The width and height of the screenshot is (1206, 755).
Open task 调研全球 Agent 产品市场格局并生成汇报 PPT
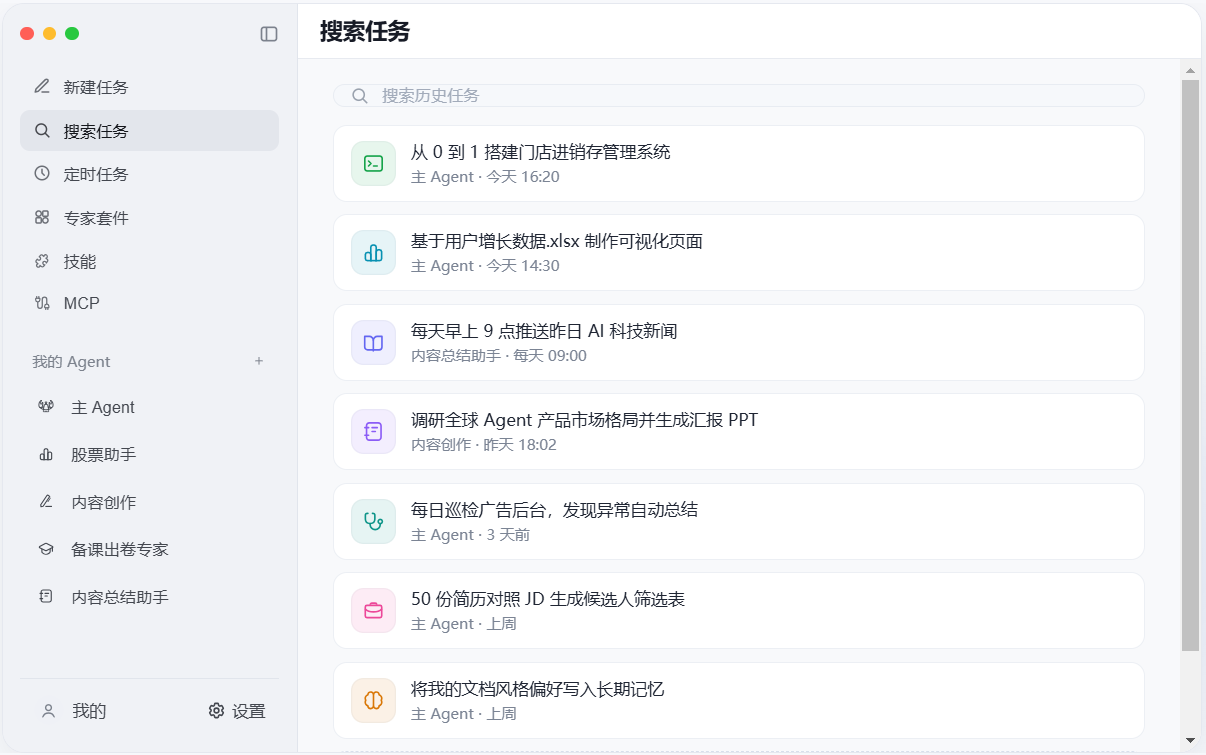pyautogui.click(x=739, y=432)
